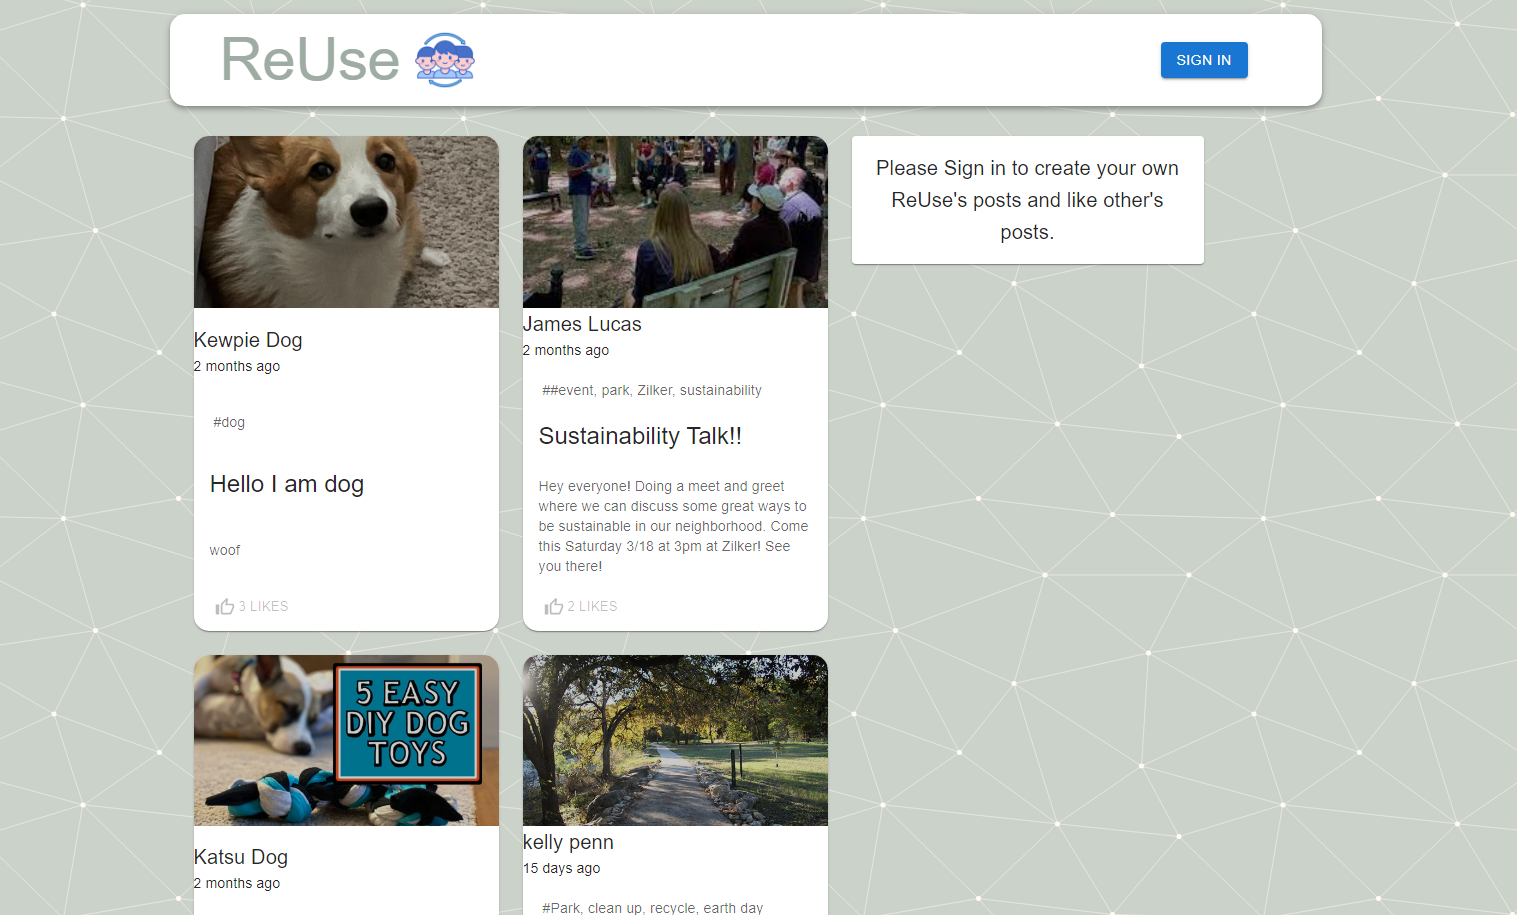Like James Lucas's Sustainability Talk post
Viewport: 1517px width, 915px height.
click(x=553, y=606)
